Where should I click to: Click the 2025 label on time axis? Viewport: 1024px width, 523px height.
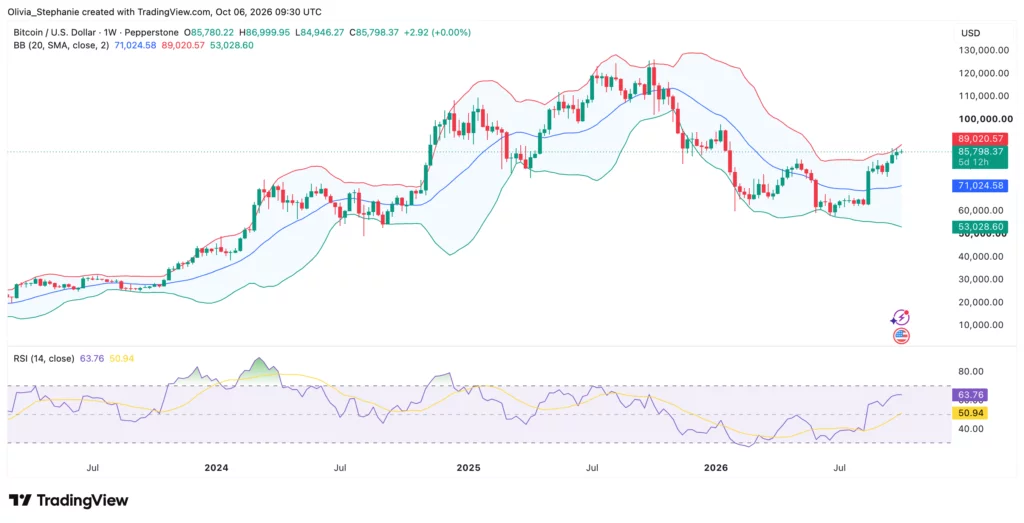click(x=468, y=468)
